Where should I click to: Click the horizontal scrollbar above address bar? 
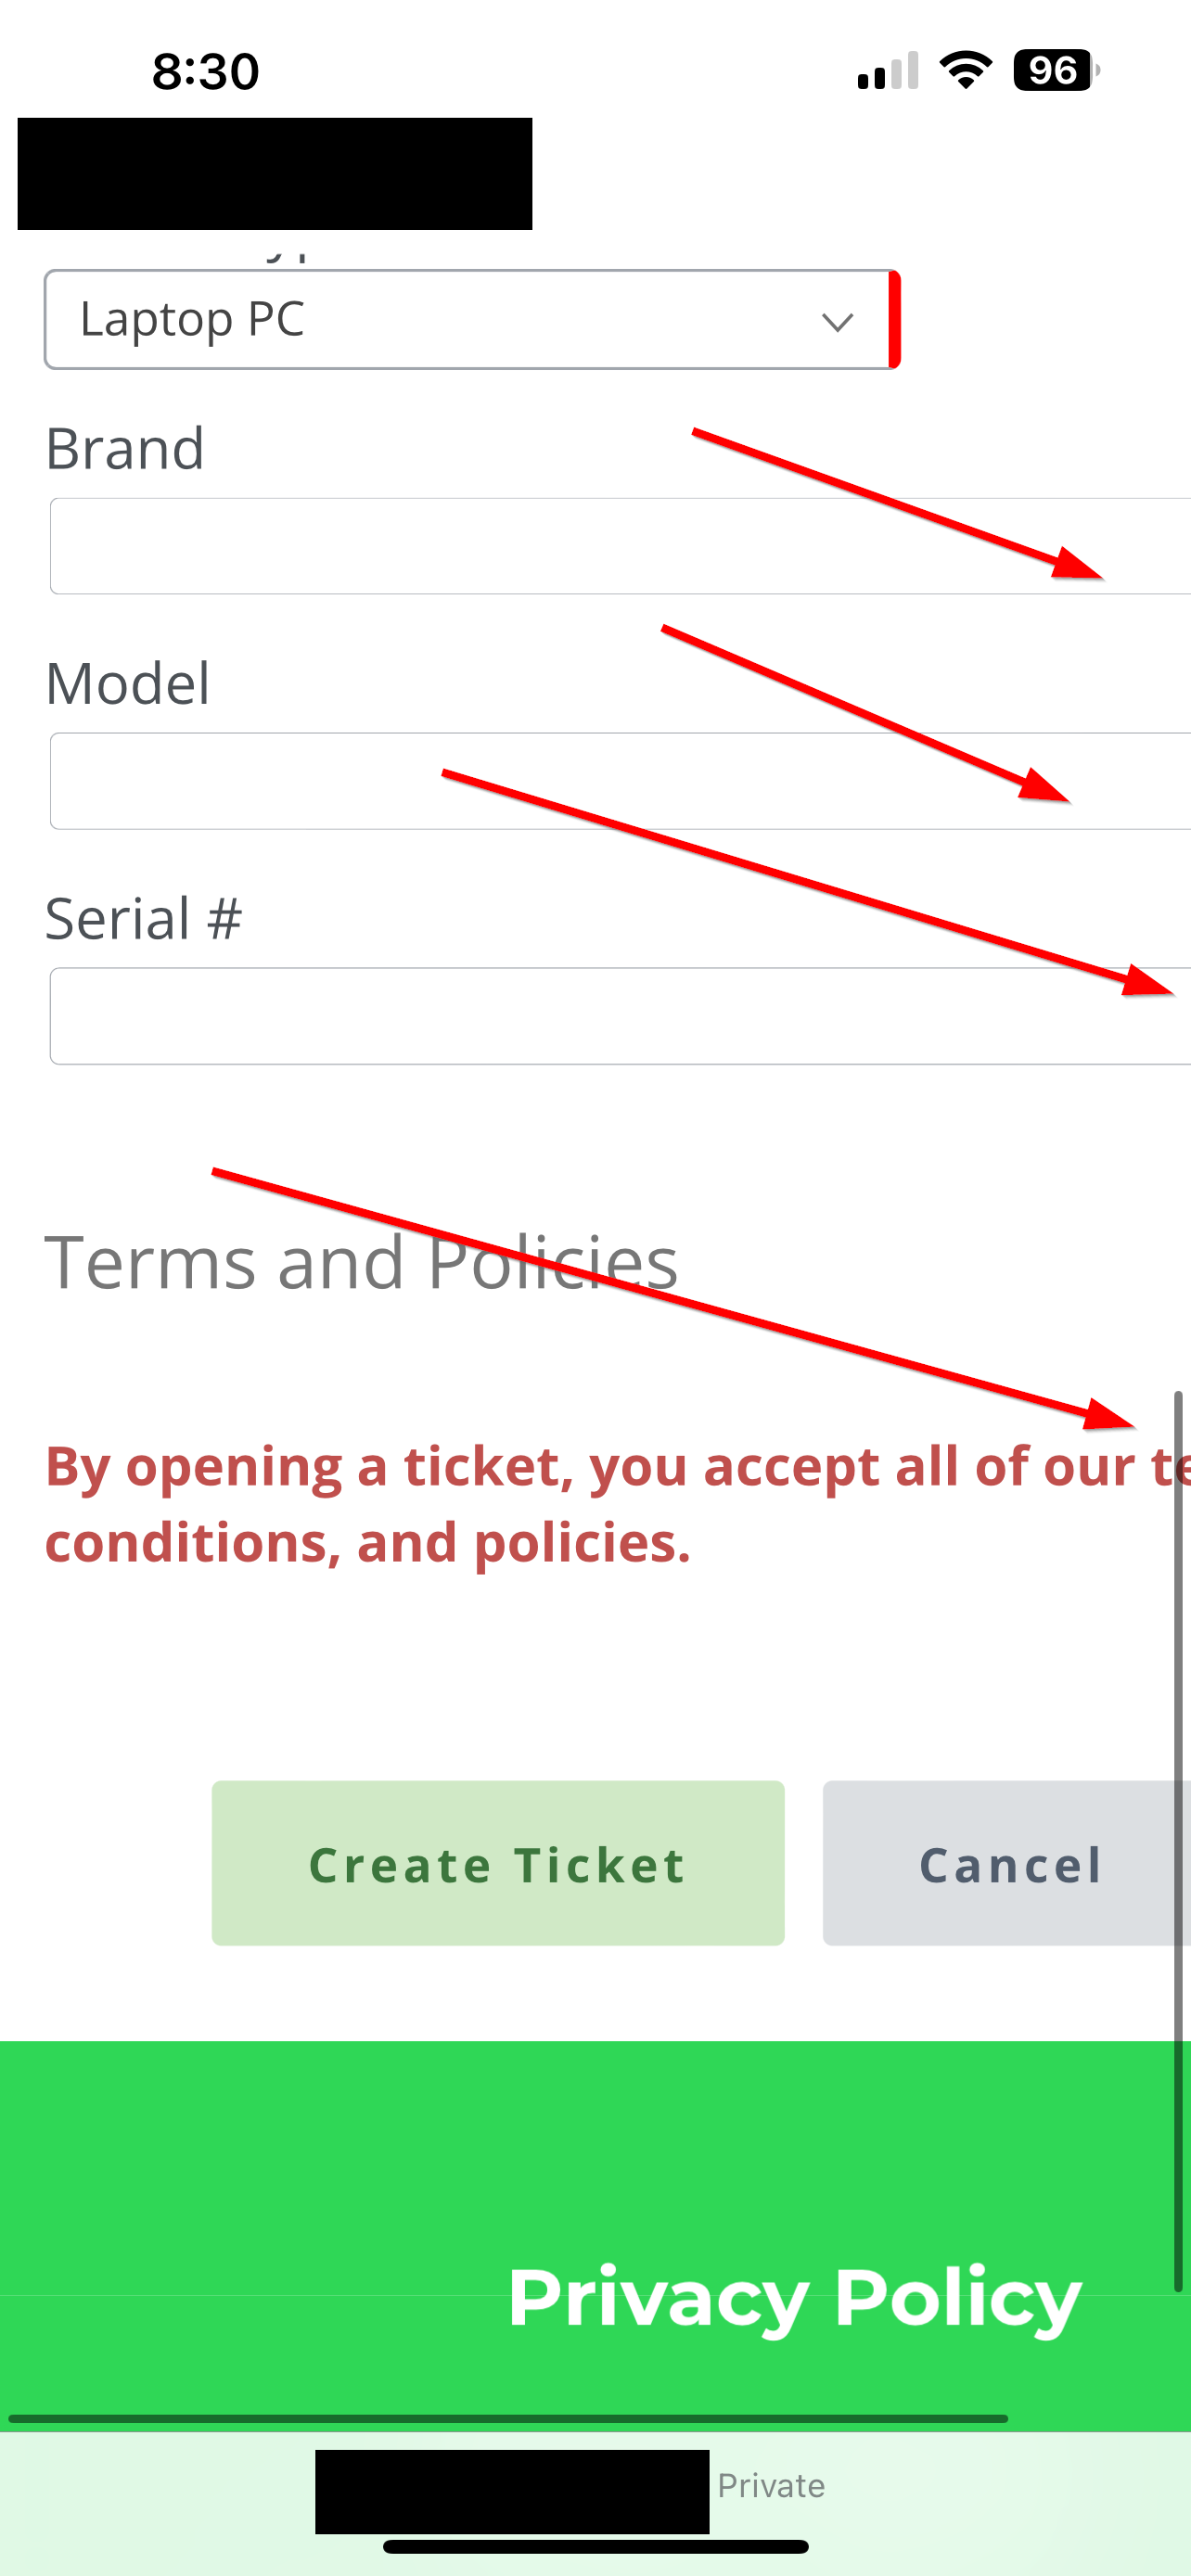pos(508,2419)
